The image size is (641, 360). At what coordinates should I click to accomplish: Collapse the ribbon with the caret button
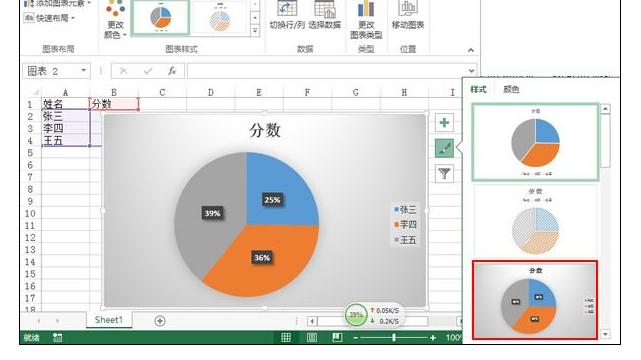pyautogui.click(x=471, y=50)
